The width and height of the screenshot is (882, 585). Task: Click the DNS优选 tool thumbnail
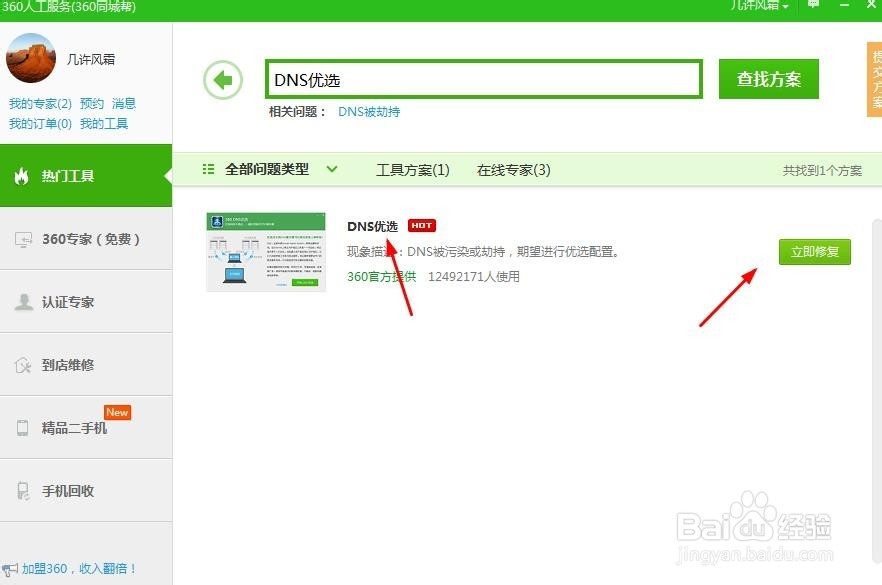coord(266,251)
